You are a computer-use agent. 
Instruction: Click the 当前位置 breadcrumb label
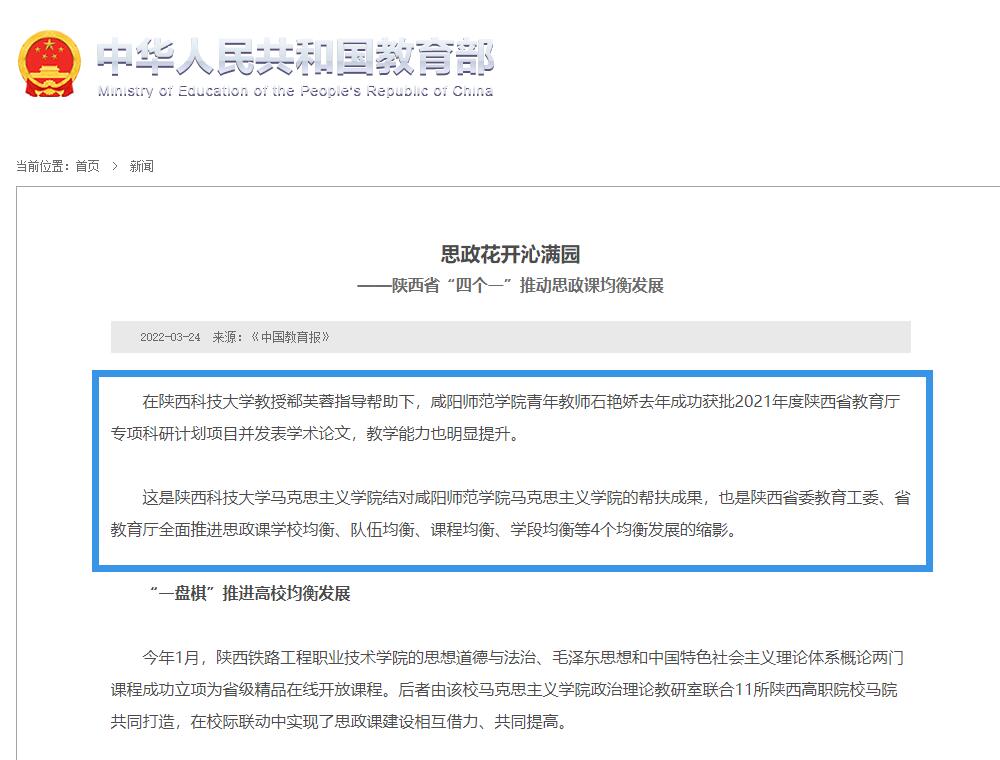(43, 166)
